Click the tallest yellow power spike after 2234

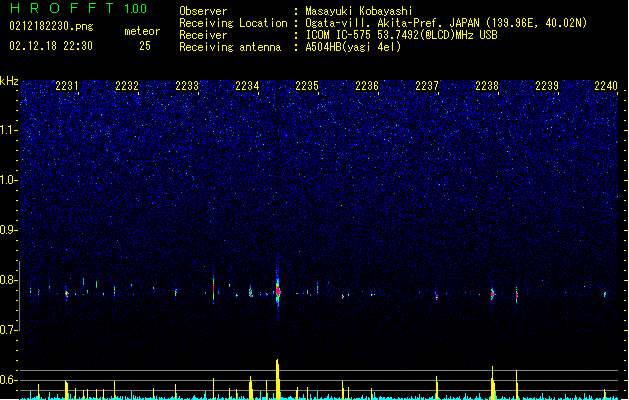coord(278,379)
